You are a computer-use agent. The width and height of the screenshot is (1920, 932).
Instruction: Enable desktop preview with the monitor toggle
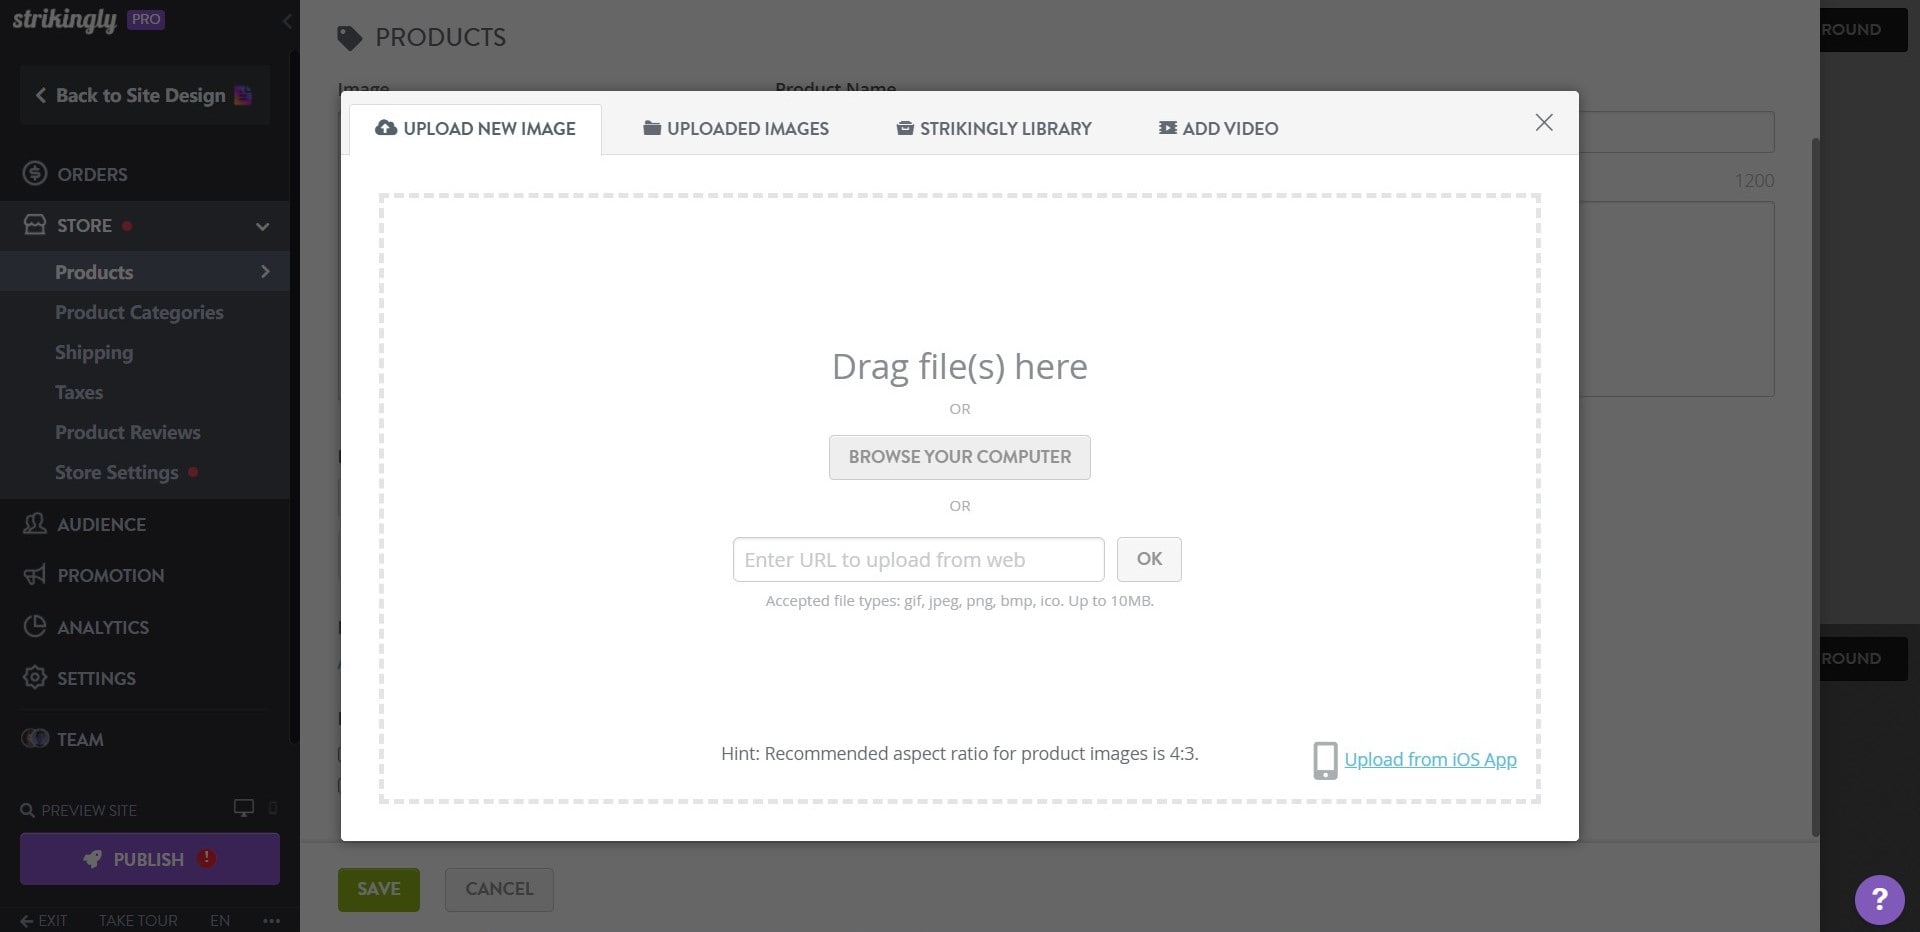[x=243, y=808]
